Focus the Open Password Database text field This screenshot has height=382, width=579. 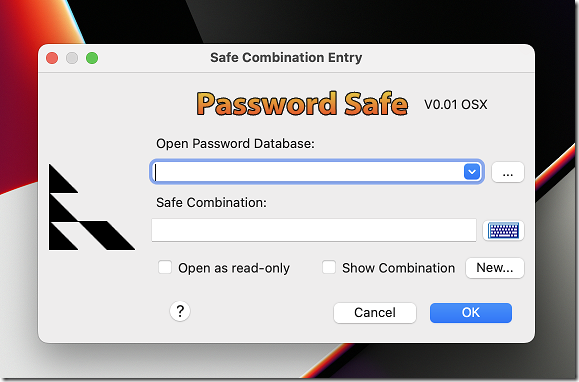pyautogui.click(x=308, y=172)
